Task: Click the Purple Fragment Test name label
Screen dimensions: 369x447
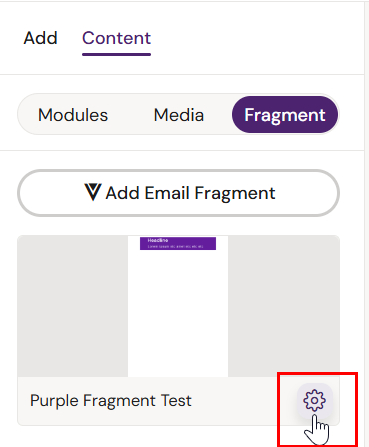Action: click(111, 400)
